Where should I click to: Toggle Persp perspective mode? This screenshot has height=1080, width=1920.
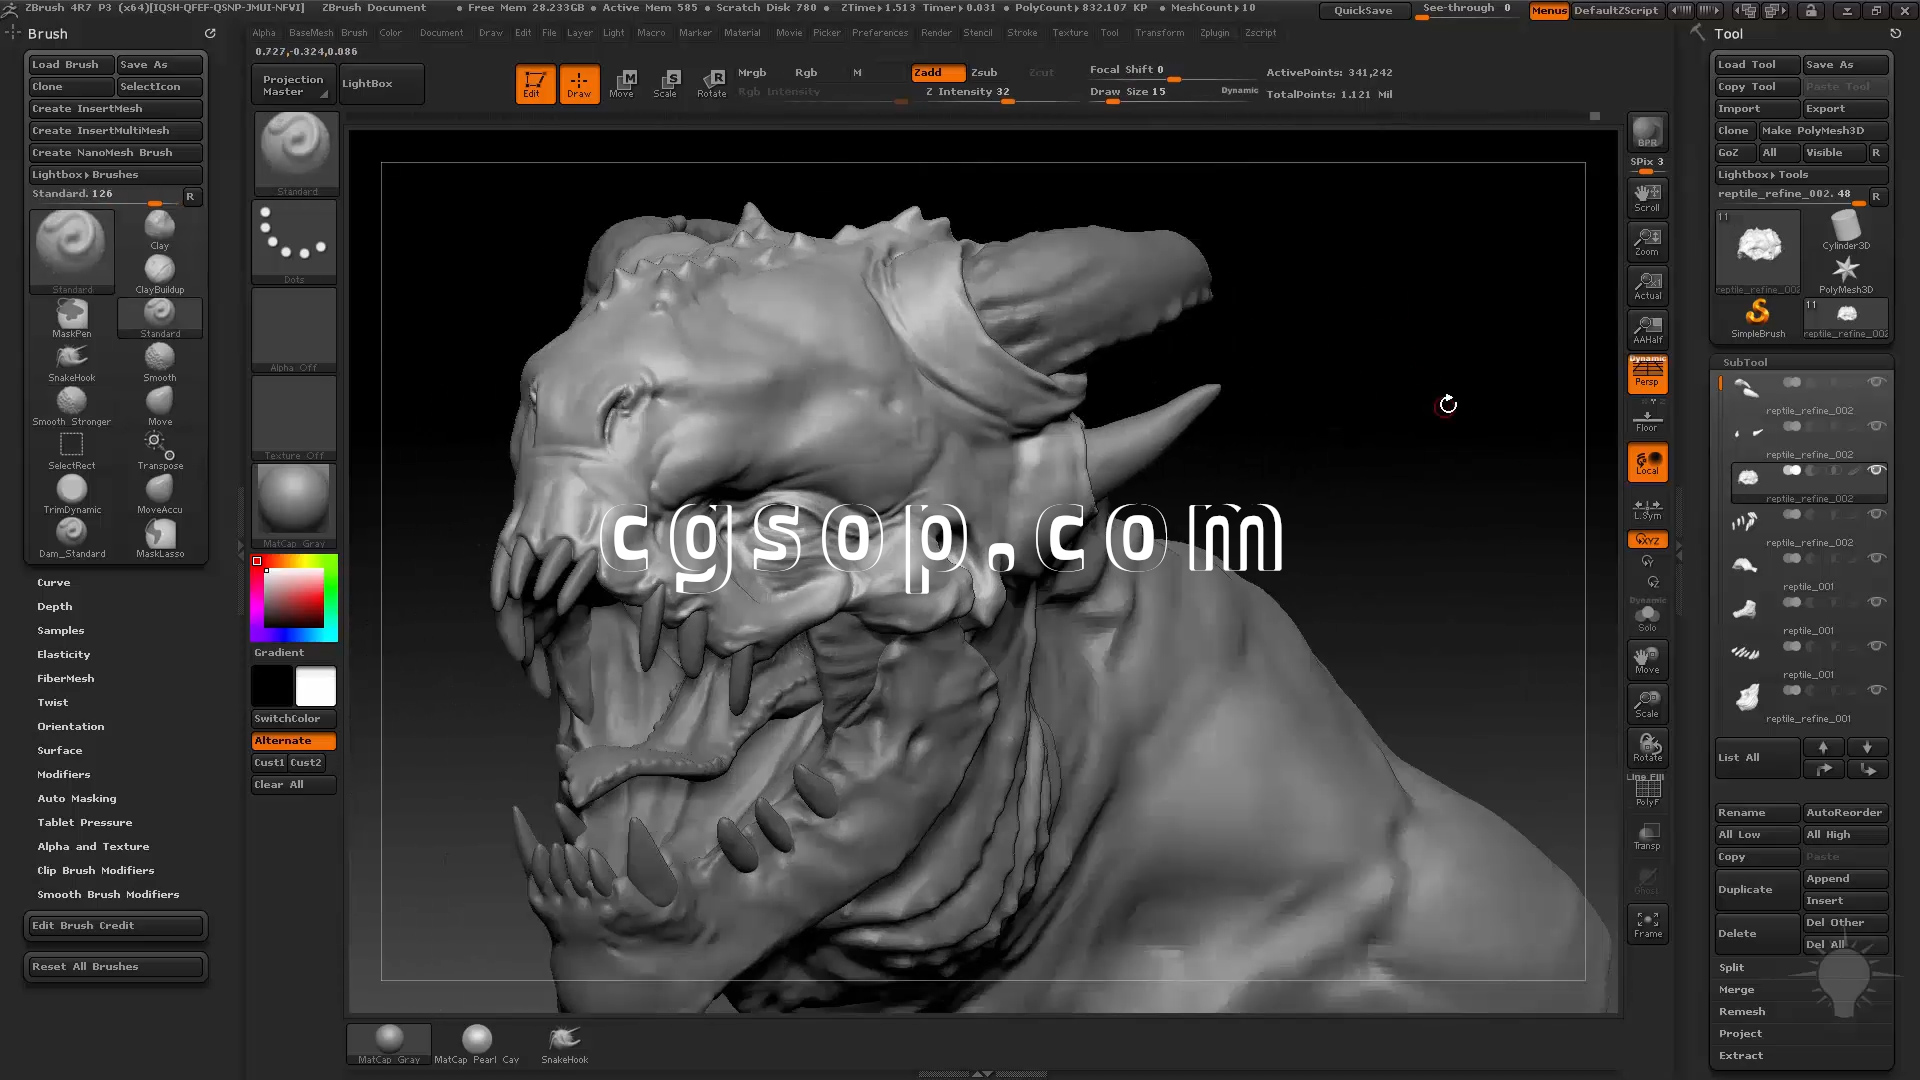(x=1647, y=374)
